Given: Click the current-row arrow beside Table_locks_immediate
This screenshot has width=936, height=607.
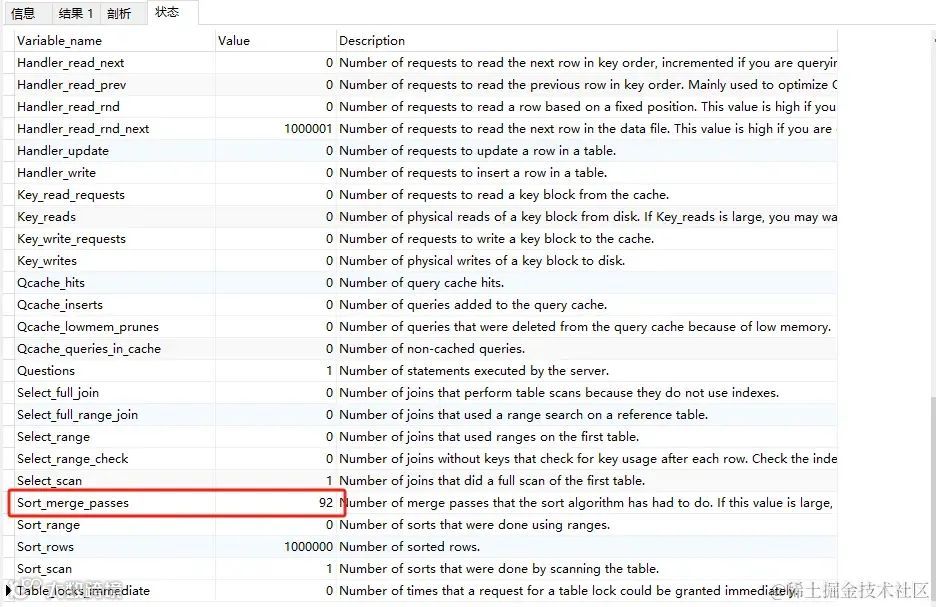Looking at the screenshot, I should 8,591.
